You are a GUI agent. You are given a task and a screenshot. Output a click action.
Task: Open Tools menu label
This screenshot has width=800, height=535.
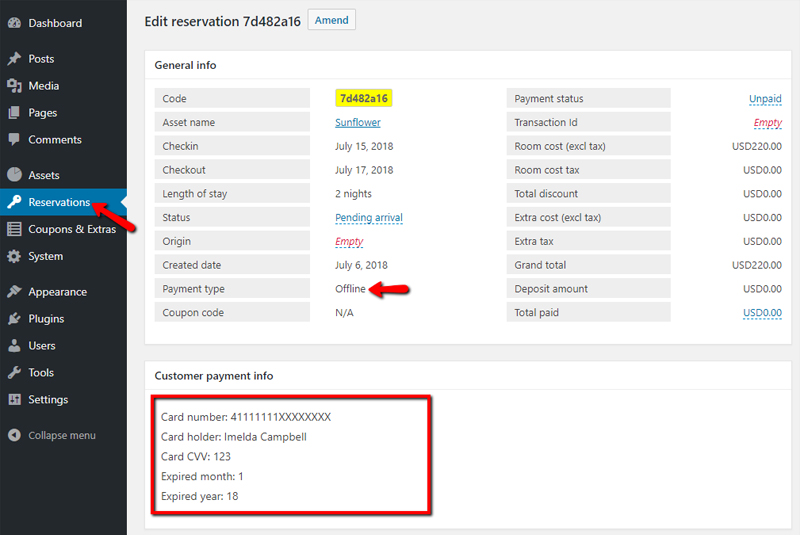[41, 372]
